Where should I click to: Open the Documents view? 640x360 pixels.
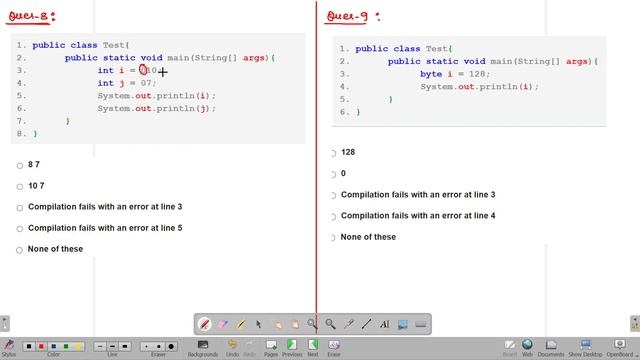click(x=551, y=348)
